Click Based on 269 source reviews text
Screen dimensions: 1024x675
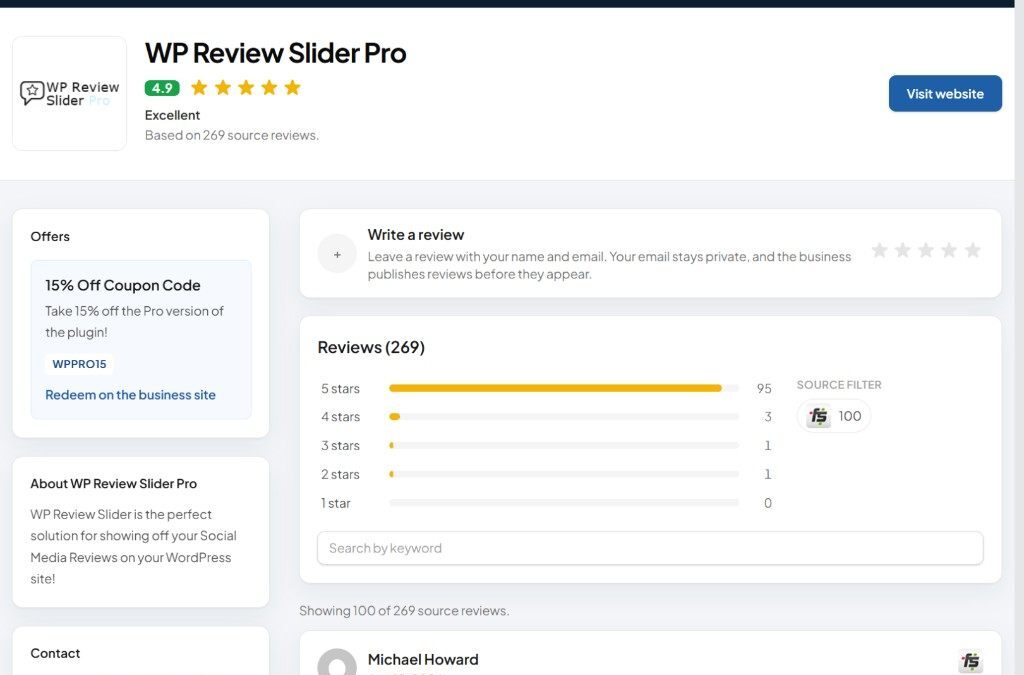pyautogui.click(x=232, y=135)
